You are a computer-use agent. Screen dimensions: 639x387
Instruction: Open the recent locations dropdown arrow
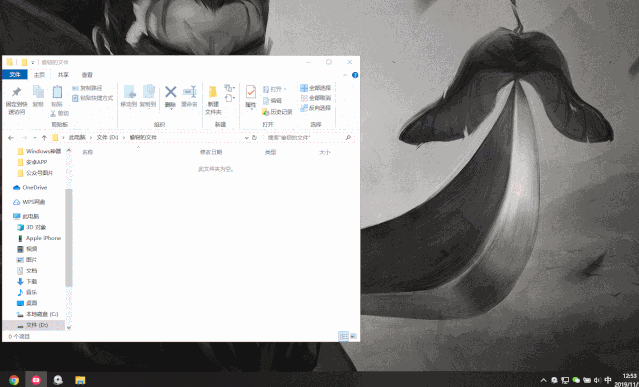pyautogui.click(x=35, y=138)
